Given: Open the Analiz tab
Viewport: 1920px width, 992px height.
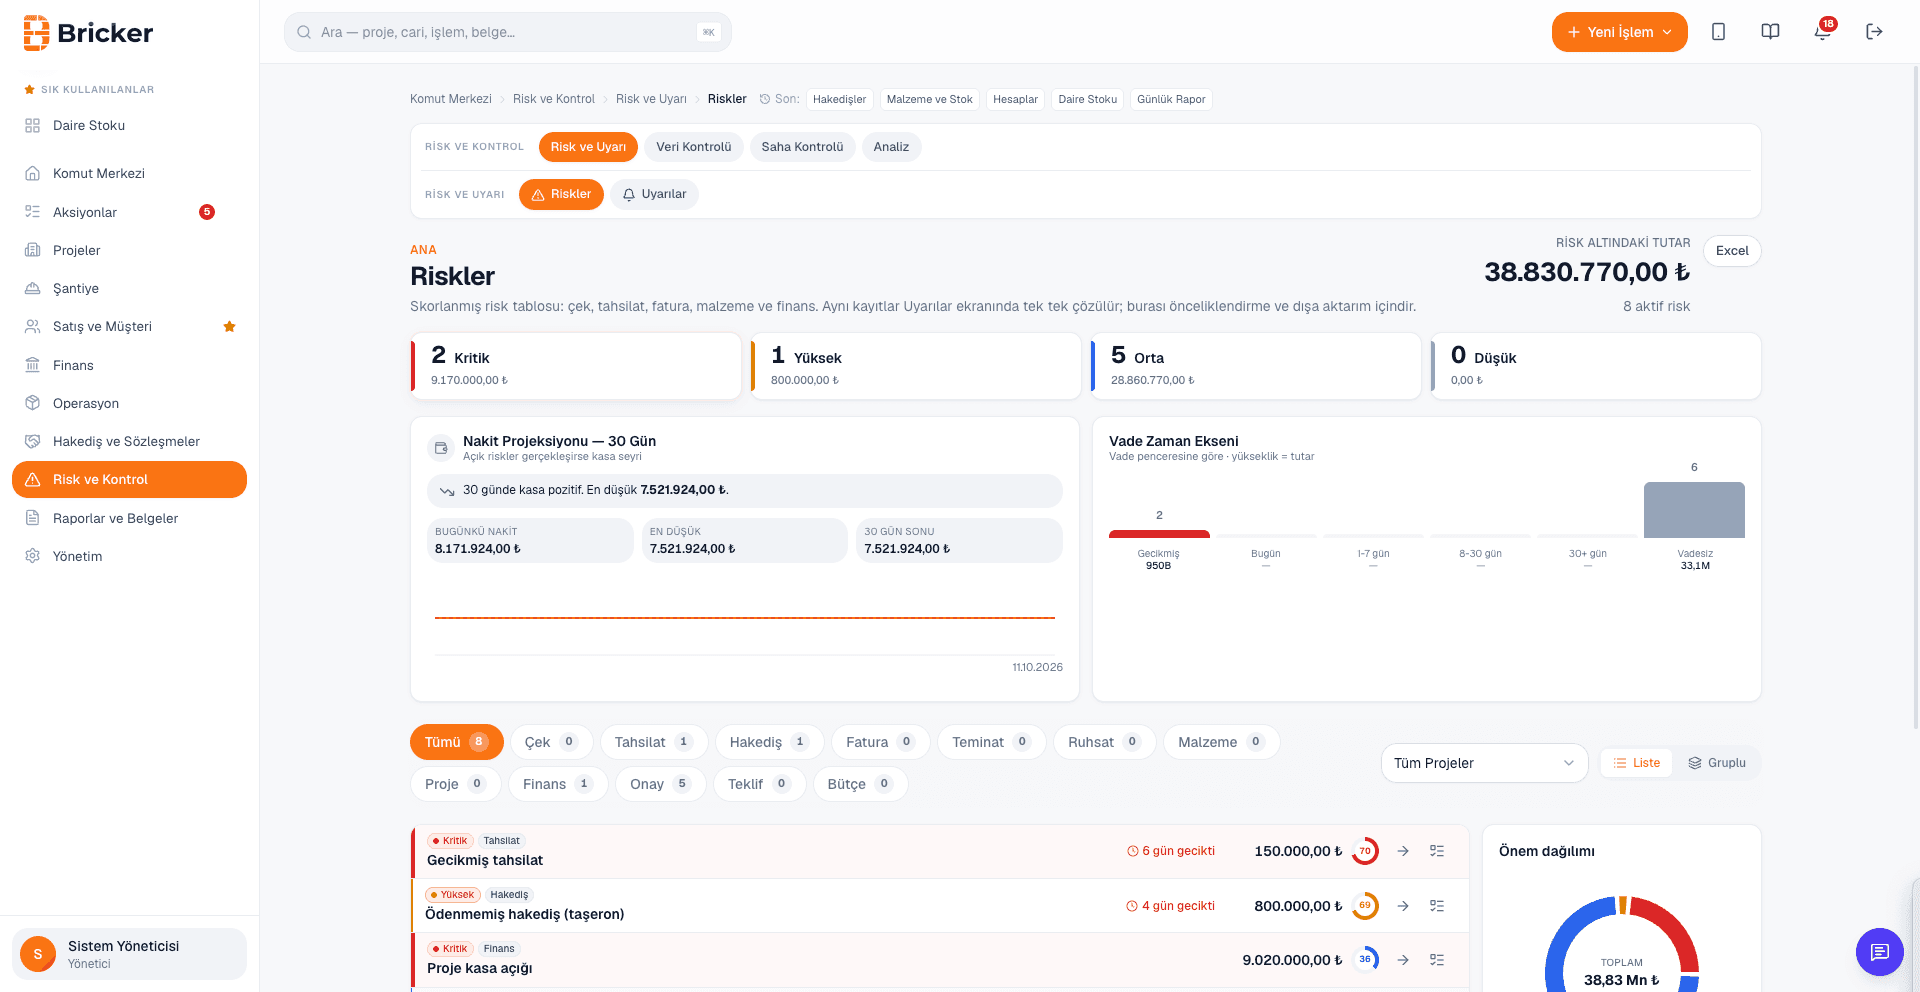Looking at the screenshot, I should tap(891, 147).
